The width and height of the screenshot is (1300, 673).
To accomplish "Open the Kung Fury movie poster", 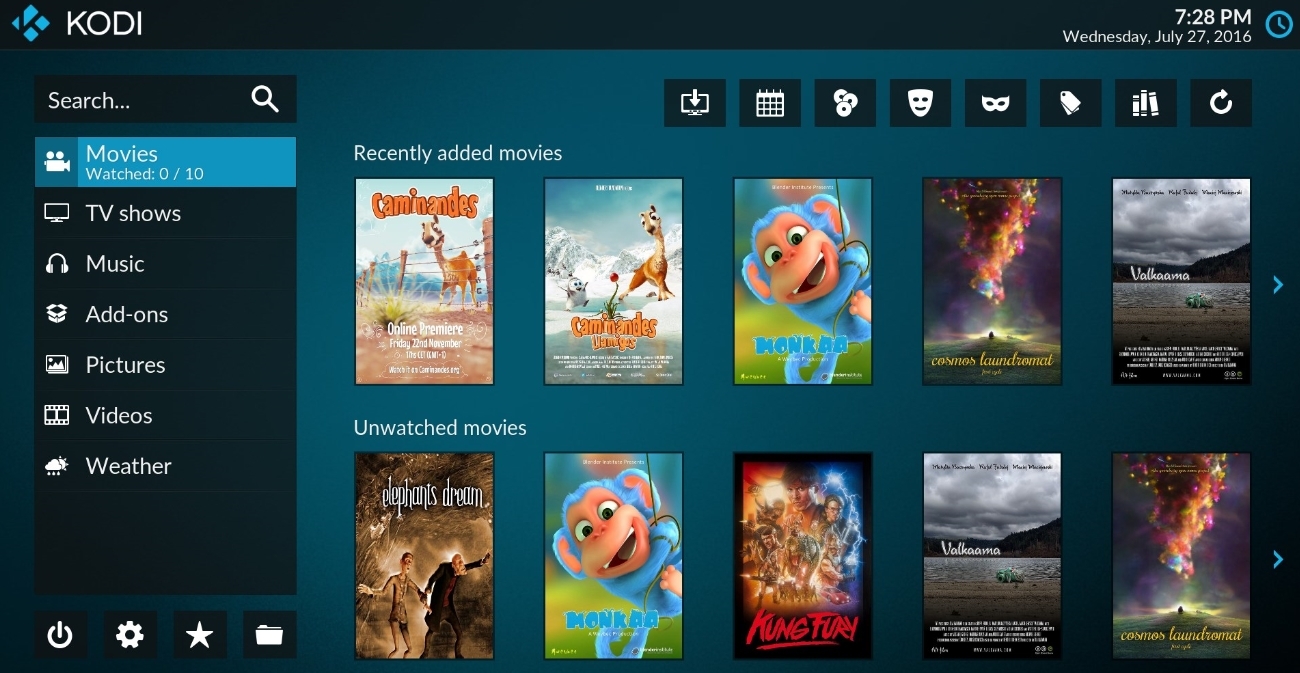I will click(x=802, y=556).
